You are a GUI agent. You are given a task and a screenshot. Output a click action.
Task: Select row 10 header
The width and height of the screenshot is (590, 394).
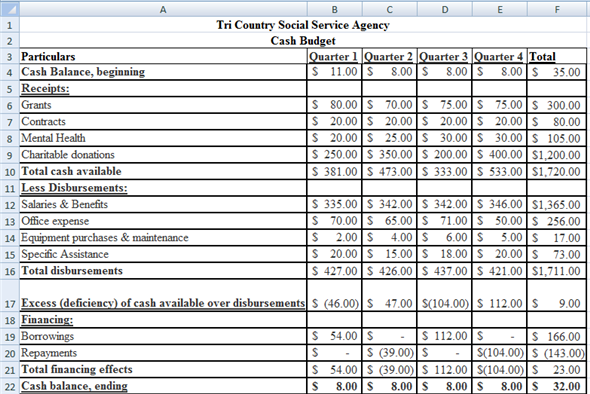10,172
